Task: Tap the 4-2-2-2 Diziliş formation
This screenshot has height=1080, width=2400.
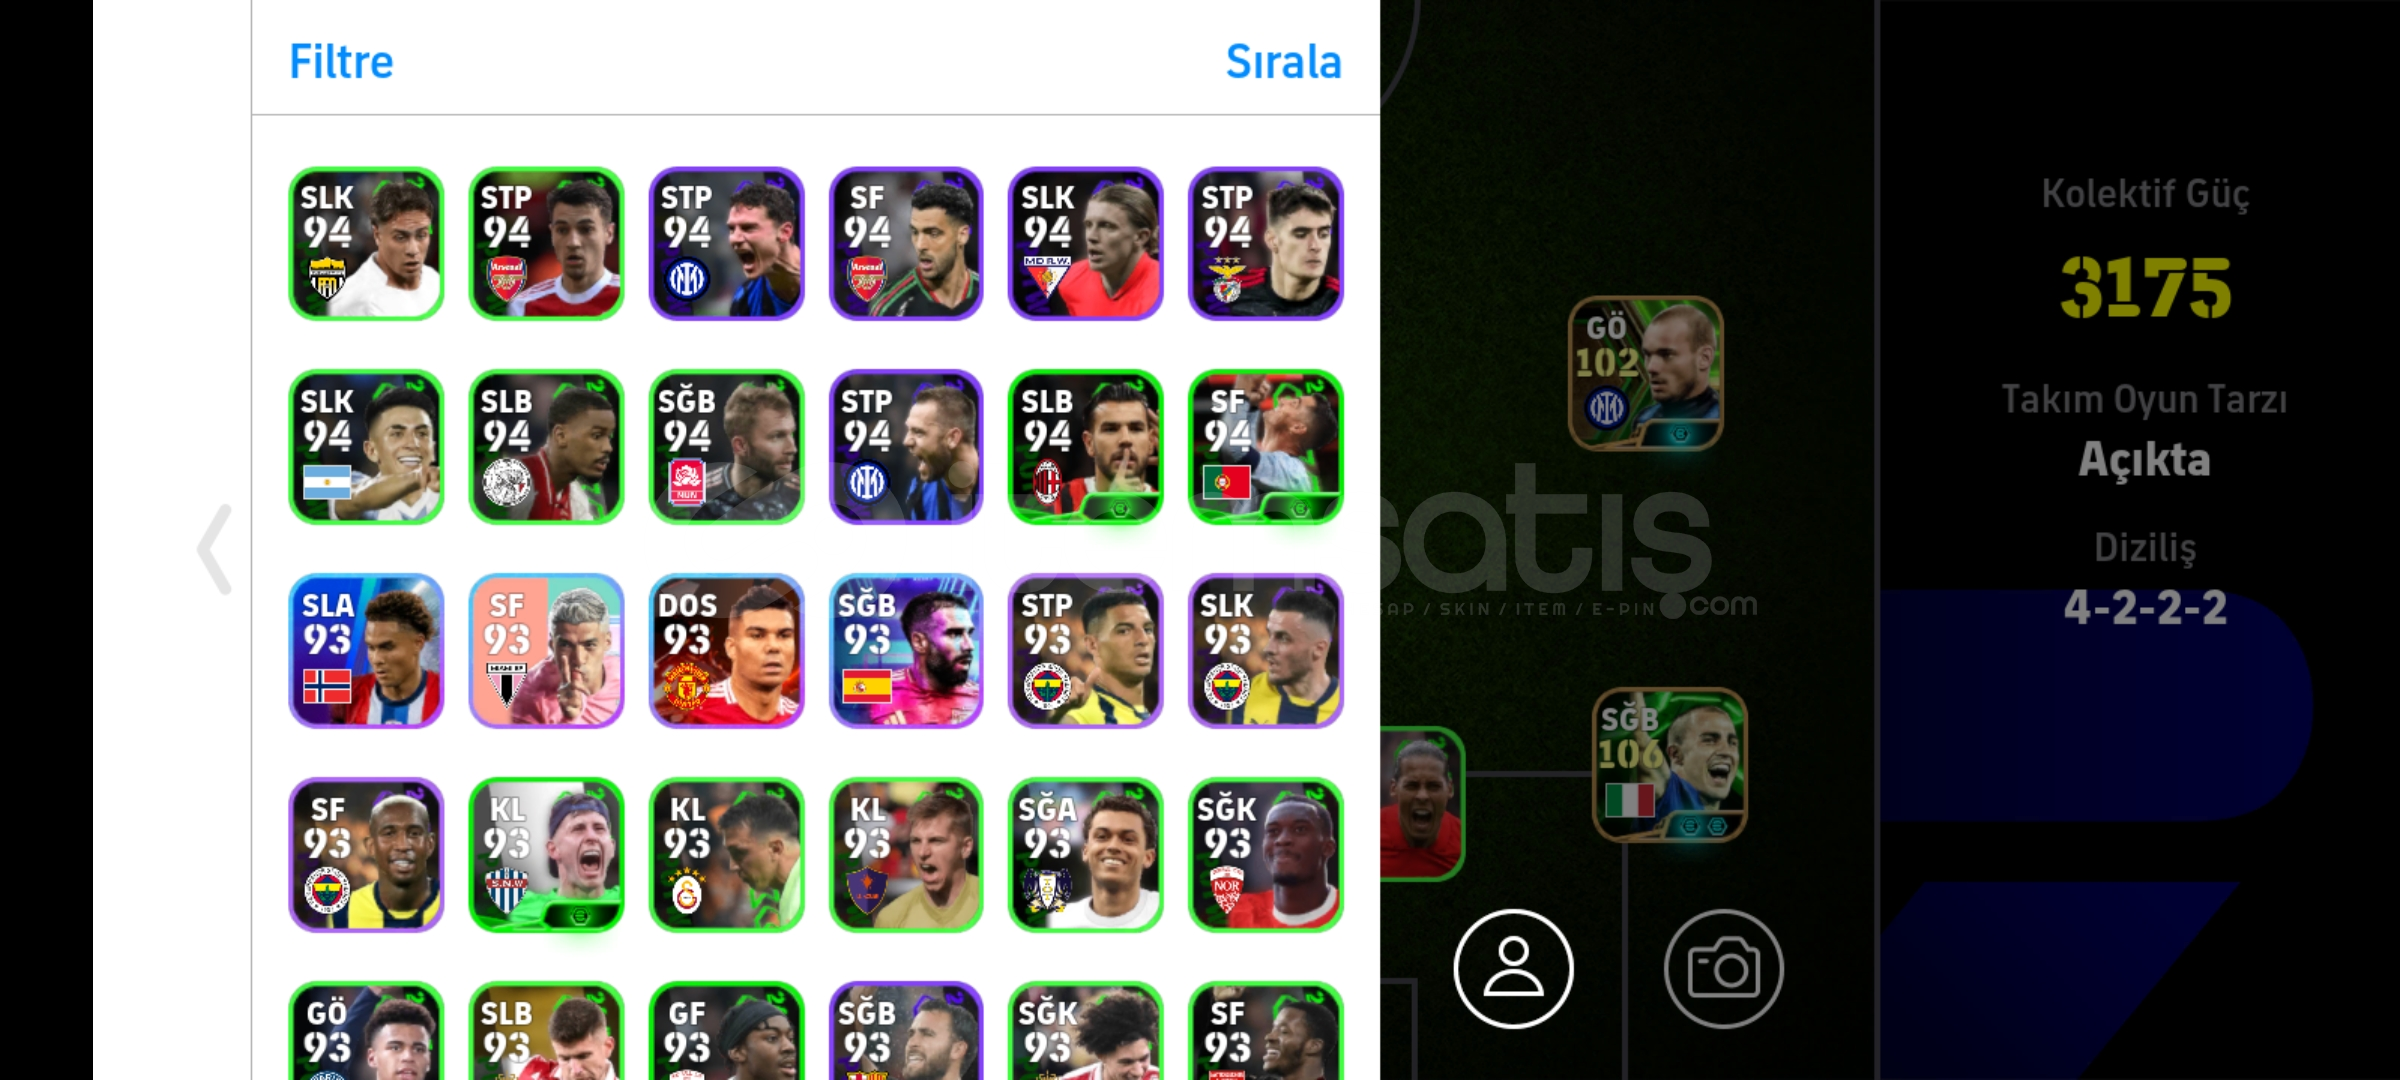Action: coord(2145,607)
